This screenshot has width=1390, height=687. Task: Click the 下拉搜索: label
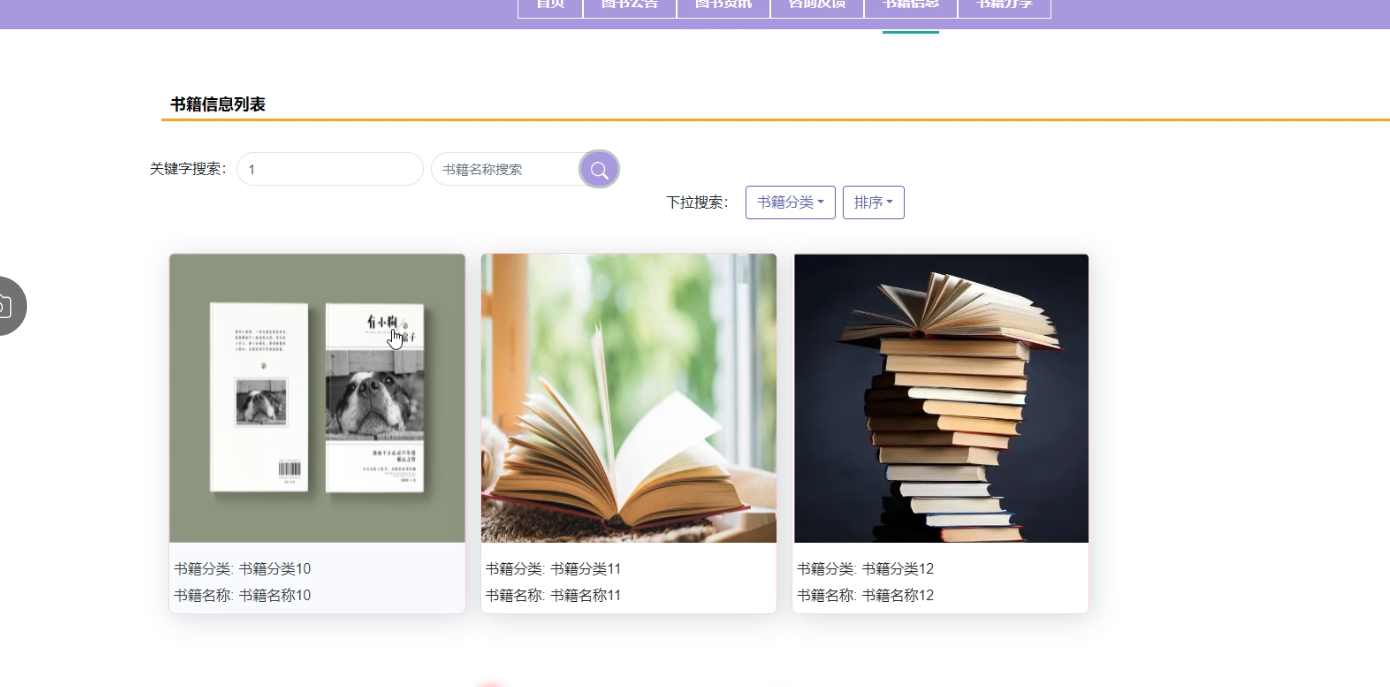[698, 202]
